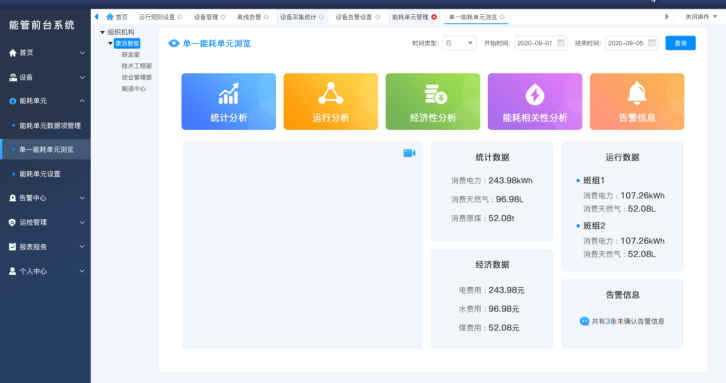Close the 设备告警设置 tab

pyautogui.click(x=378, y=17)
